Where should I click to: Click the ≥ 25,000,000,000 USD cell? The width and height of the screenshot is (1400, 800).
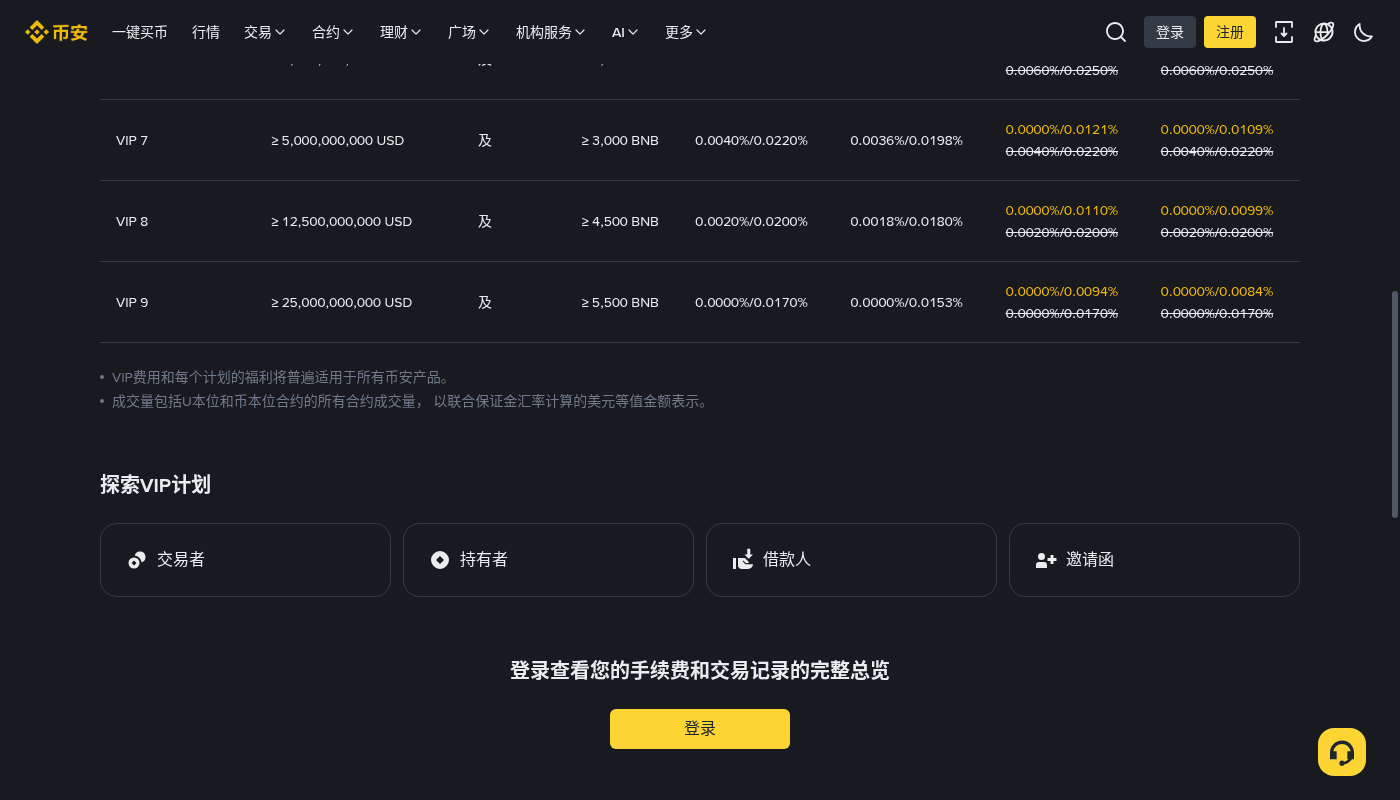[342, 303]
